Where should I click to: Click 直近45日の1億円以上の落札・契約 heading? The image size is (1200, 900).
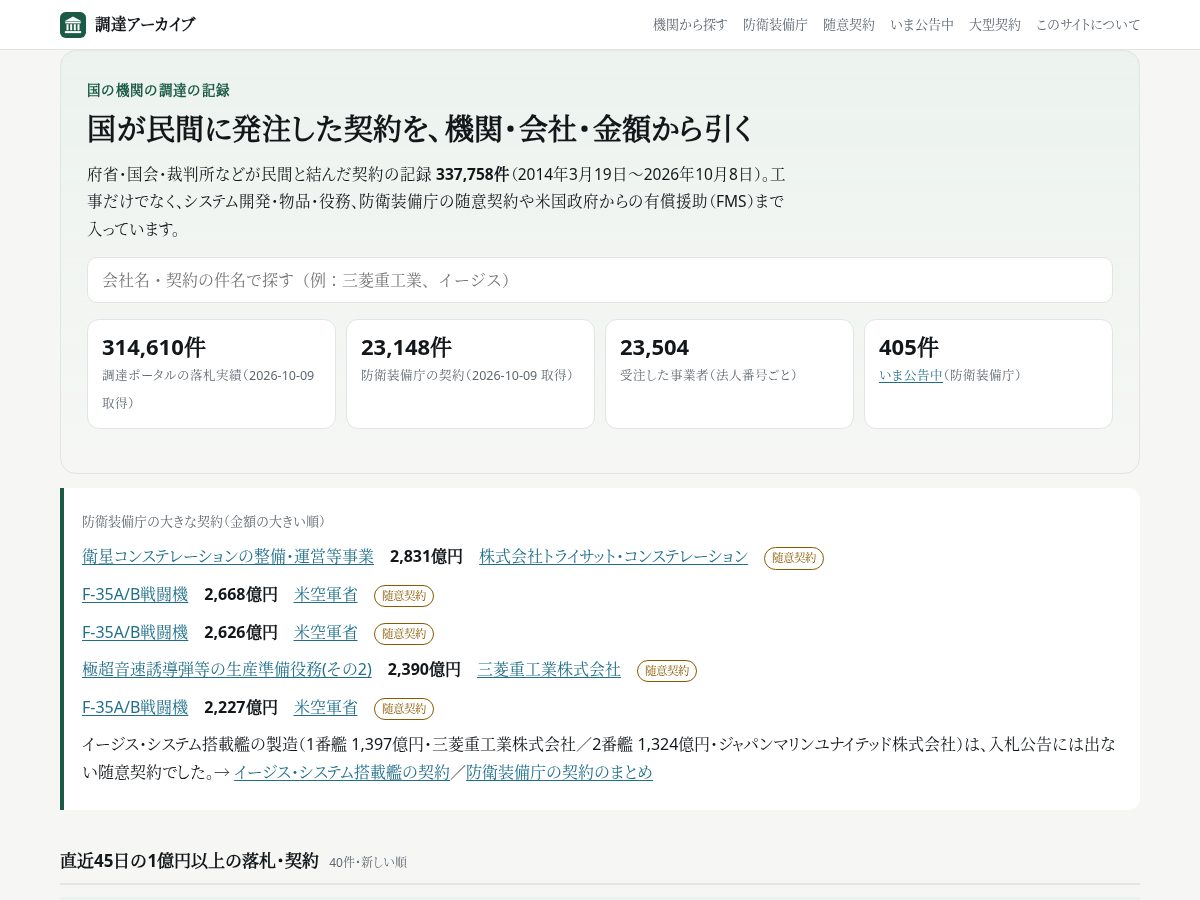(x=189, y=861)
